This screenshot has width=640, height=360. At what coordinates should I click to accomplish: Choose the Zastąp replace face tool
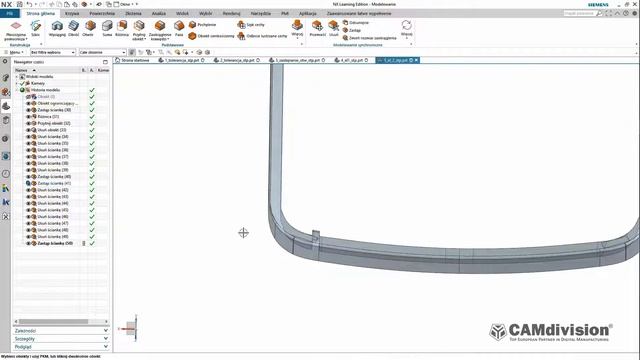351,30
